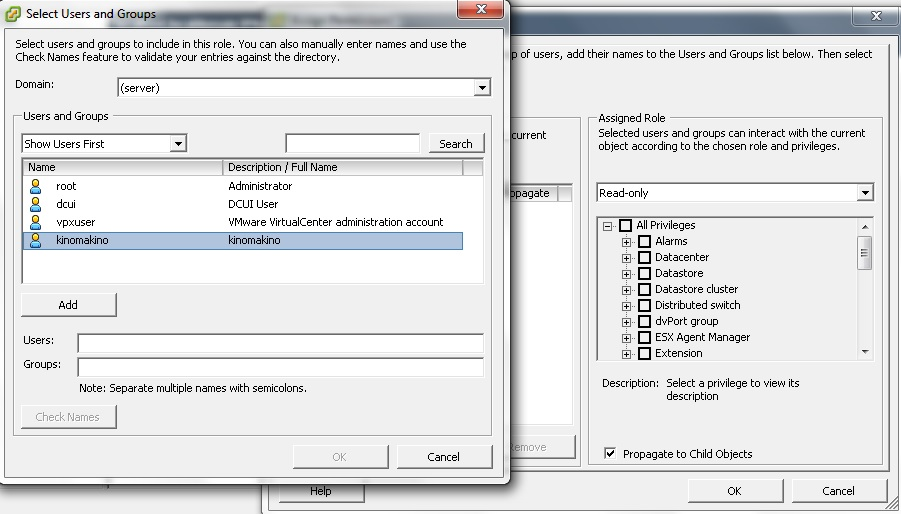Expand the Datacenter privilege node
This screenshot has height=514, width=901.
[627, 258]
